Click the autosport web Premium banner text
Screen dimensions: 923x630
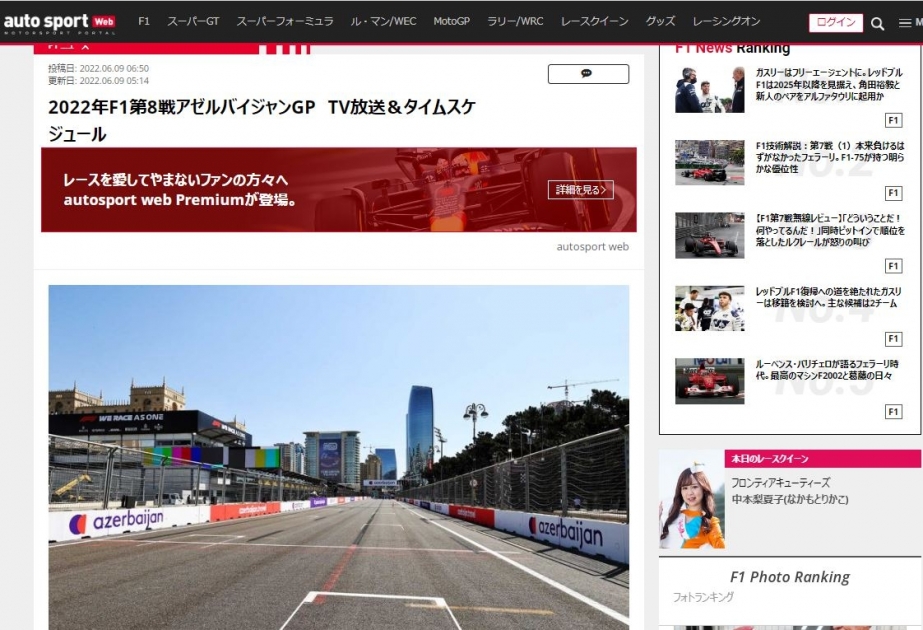[180, 190]
